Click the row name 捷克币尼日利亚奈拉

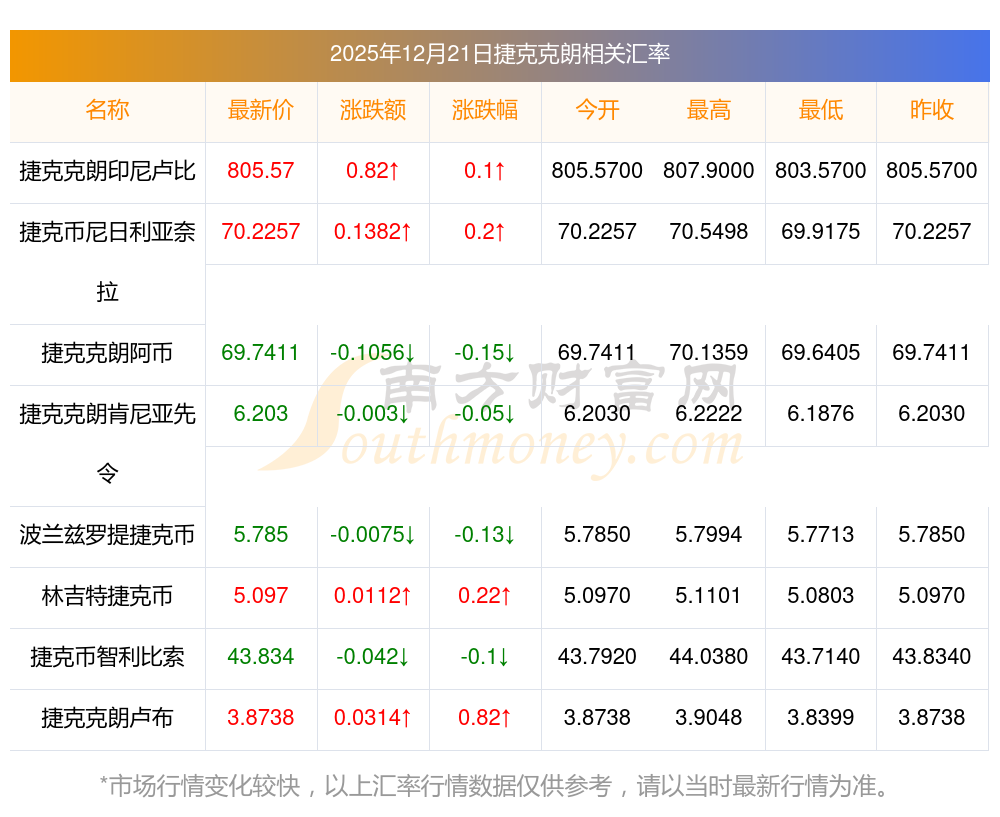tap(107, 262)
